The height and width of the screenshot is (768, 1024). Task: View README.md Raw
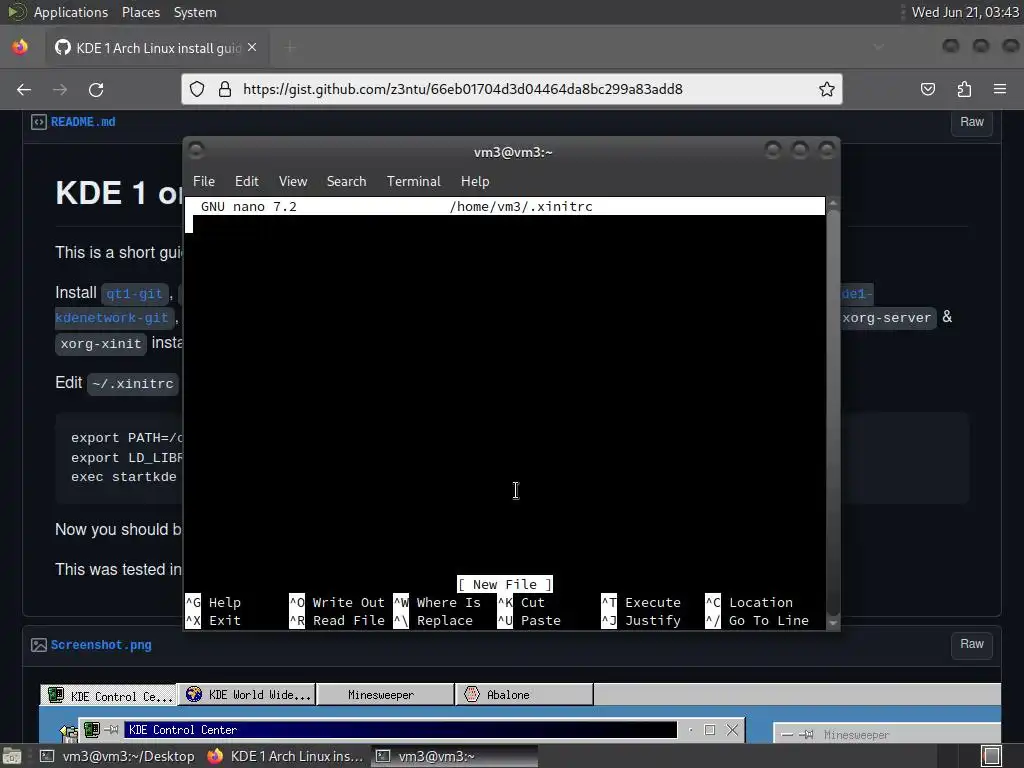tap(972, 122)
